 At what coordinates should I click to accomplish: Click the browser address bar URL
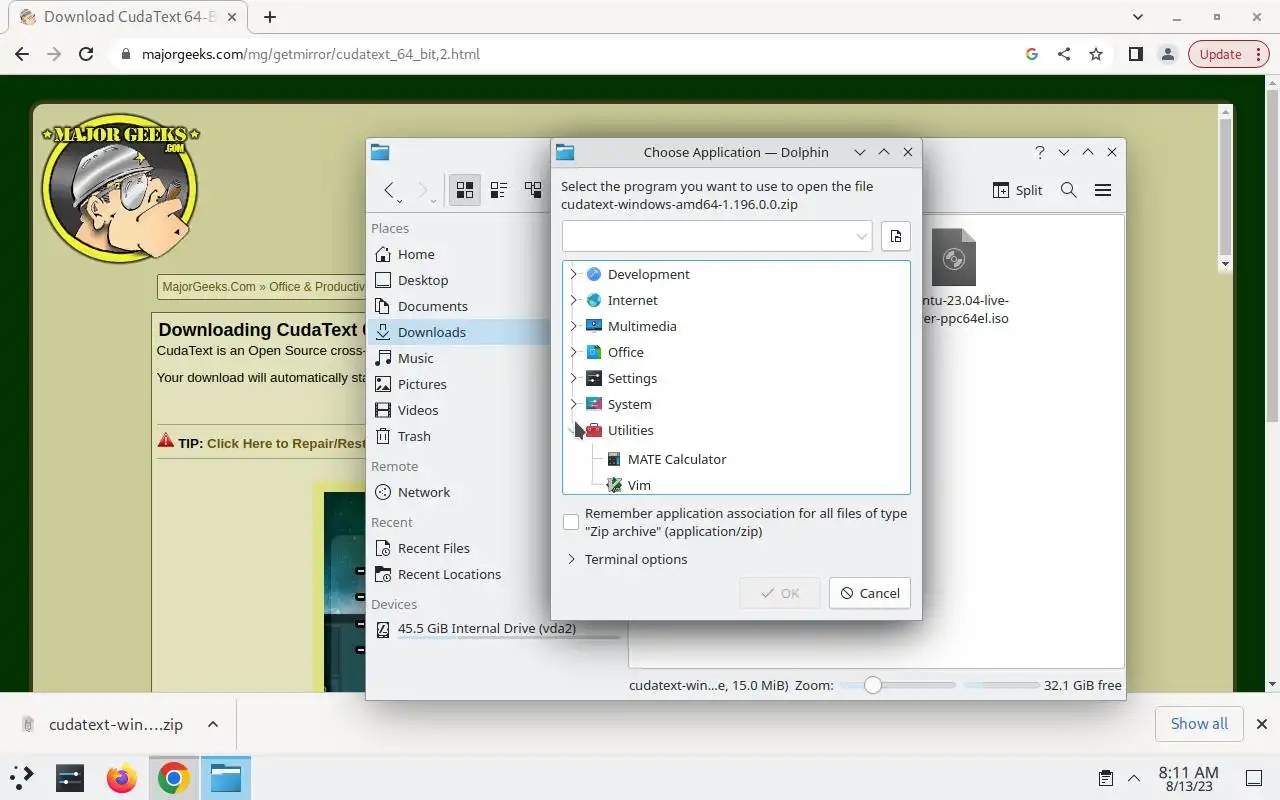click(310, 54)
